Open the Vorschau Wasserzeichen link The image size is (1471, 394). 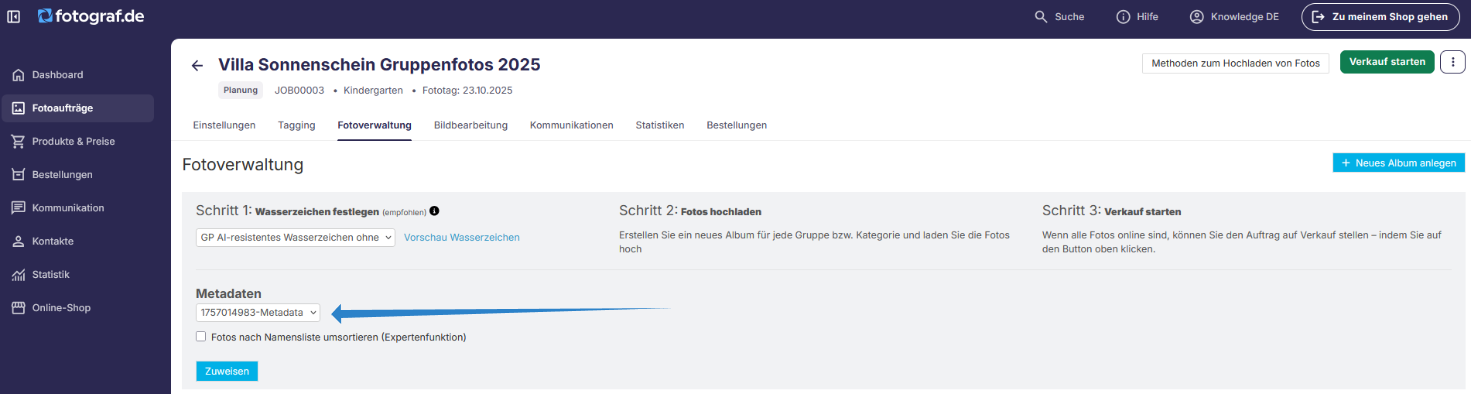pos(462,237)
